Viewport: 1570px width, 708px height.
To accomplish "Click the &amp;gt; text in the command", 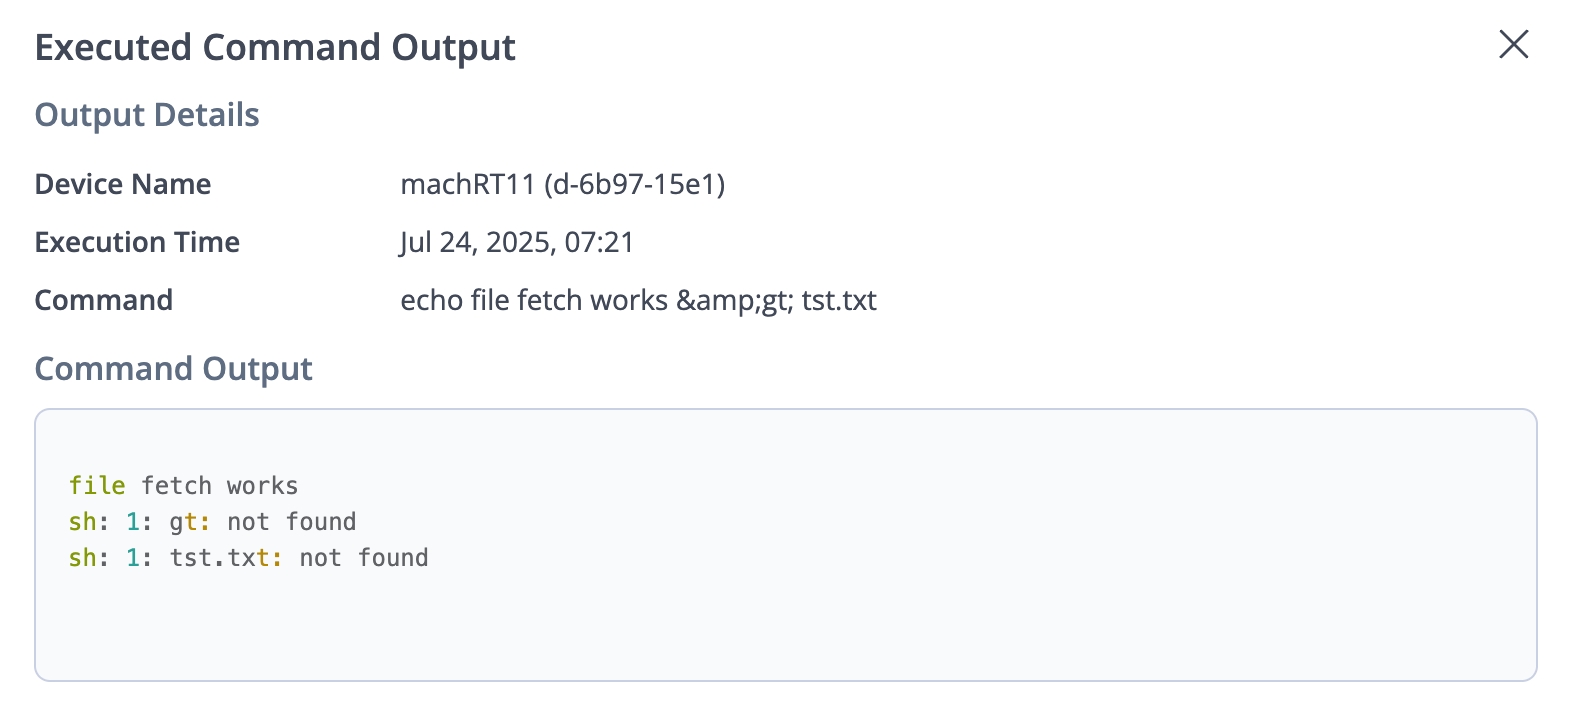I will pyautogui.click(x=734, y=300).
